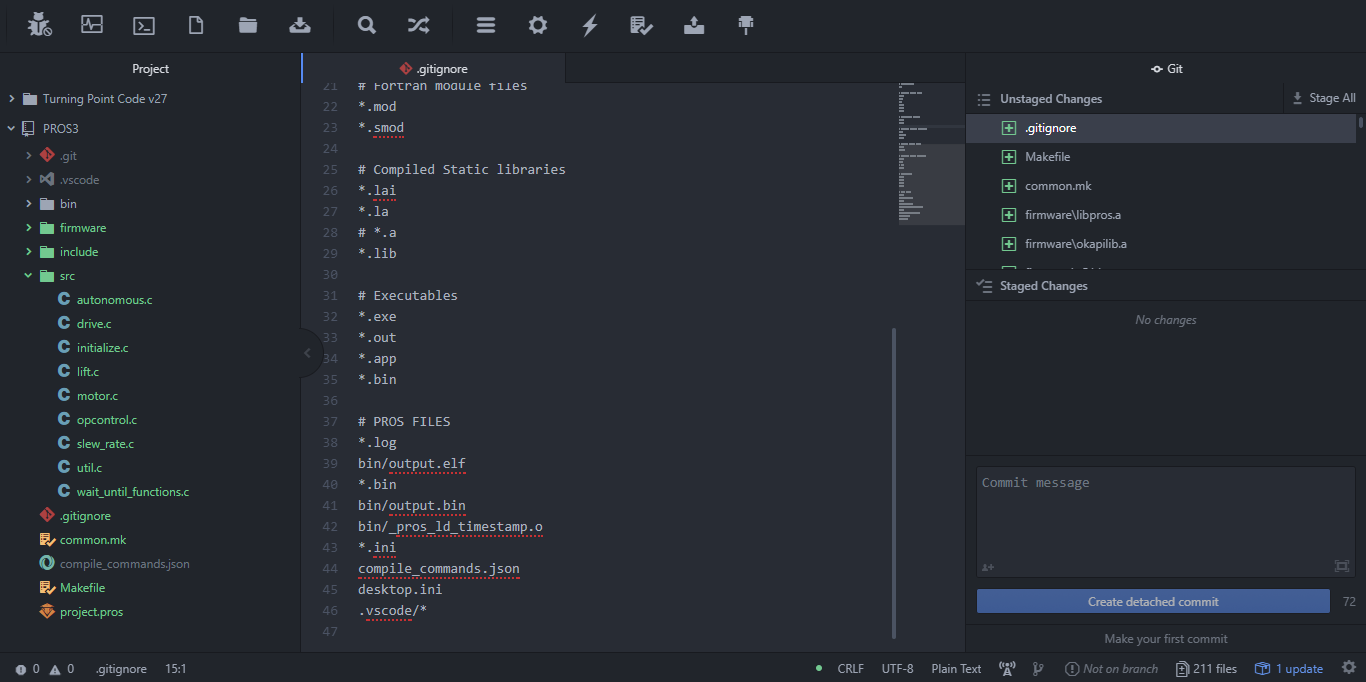Click the pin icon in toolbar
This screenshot has width=1366, height=682.
pos(746,25)
